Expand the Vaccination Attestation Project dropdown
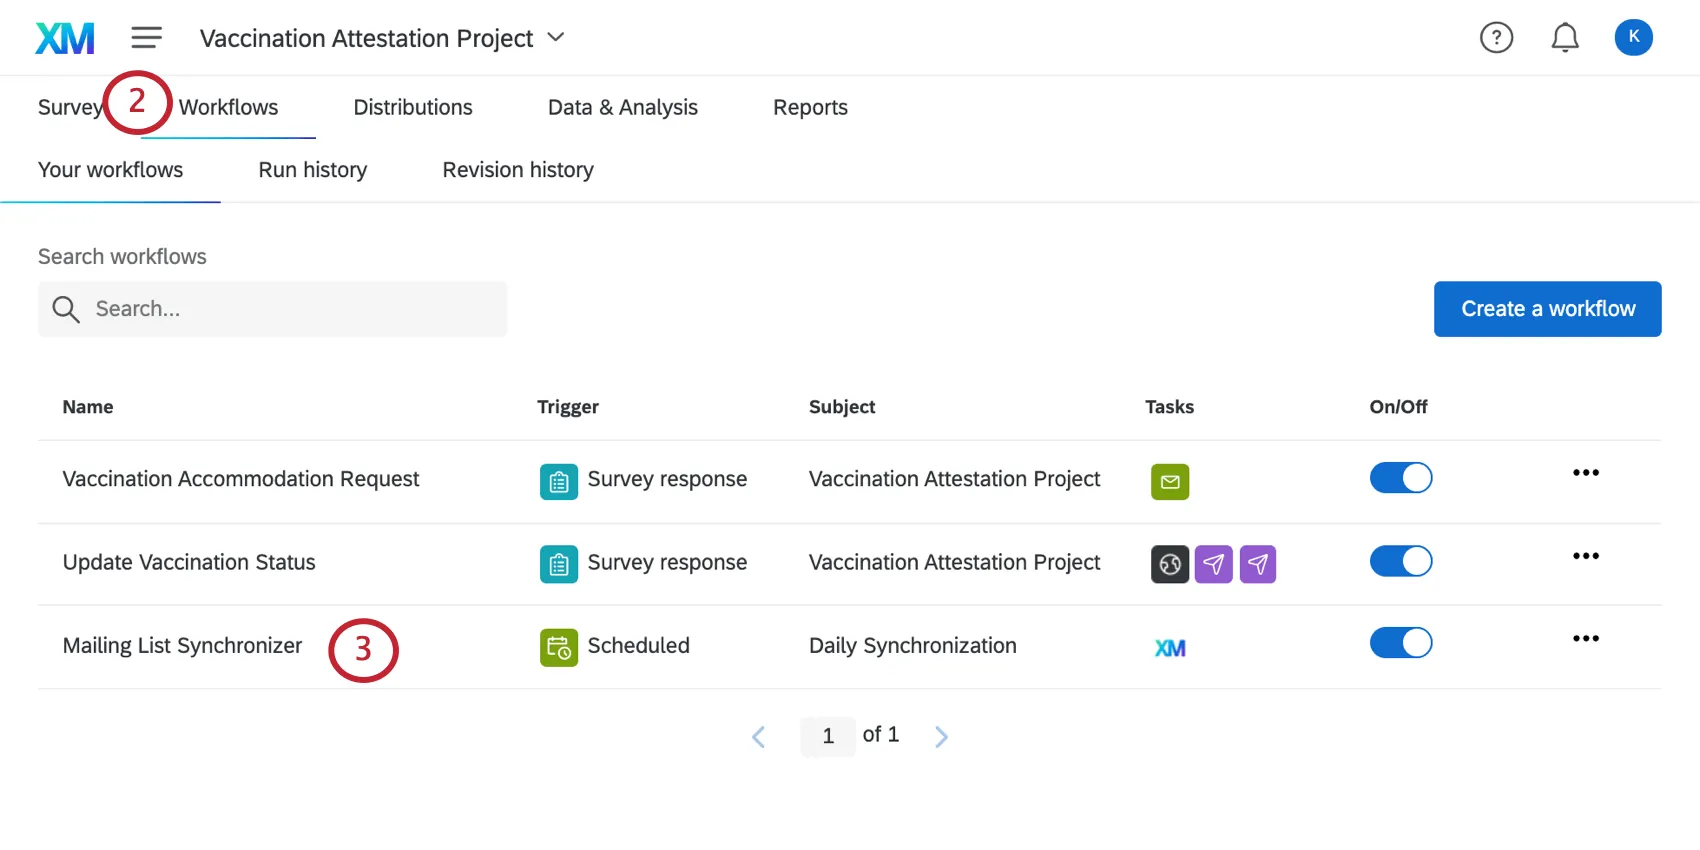Viewport: 1700px width, 850px height. [556, 38]
